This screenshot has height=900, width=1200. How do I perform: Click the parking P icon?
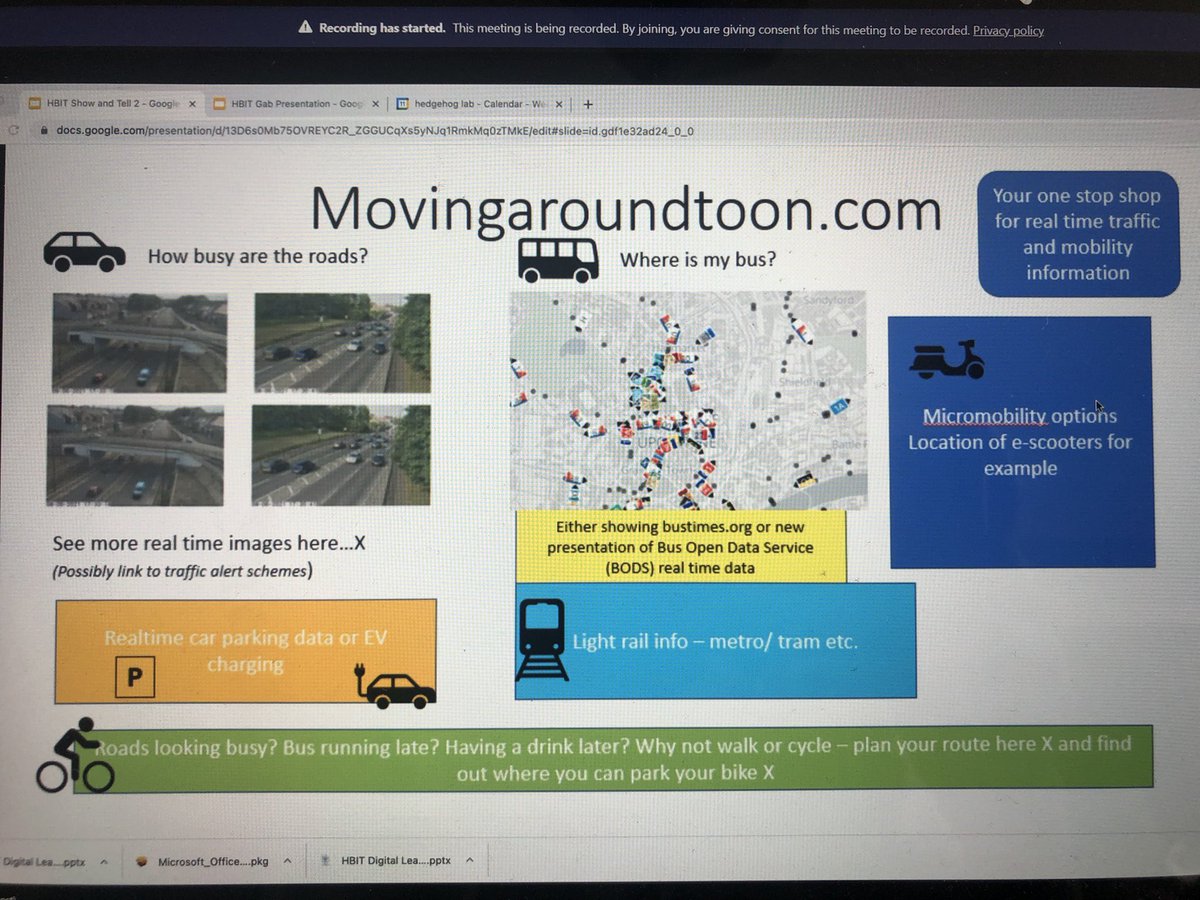pyautogui.click(x=133, y=677)
